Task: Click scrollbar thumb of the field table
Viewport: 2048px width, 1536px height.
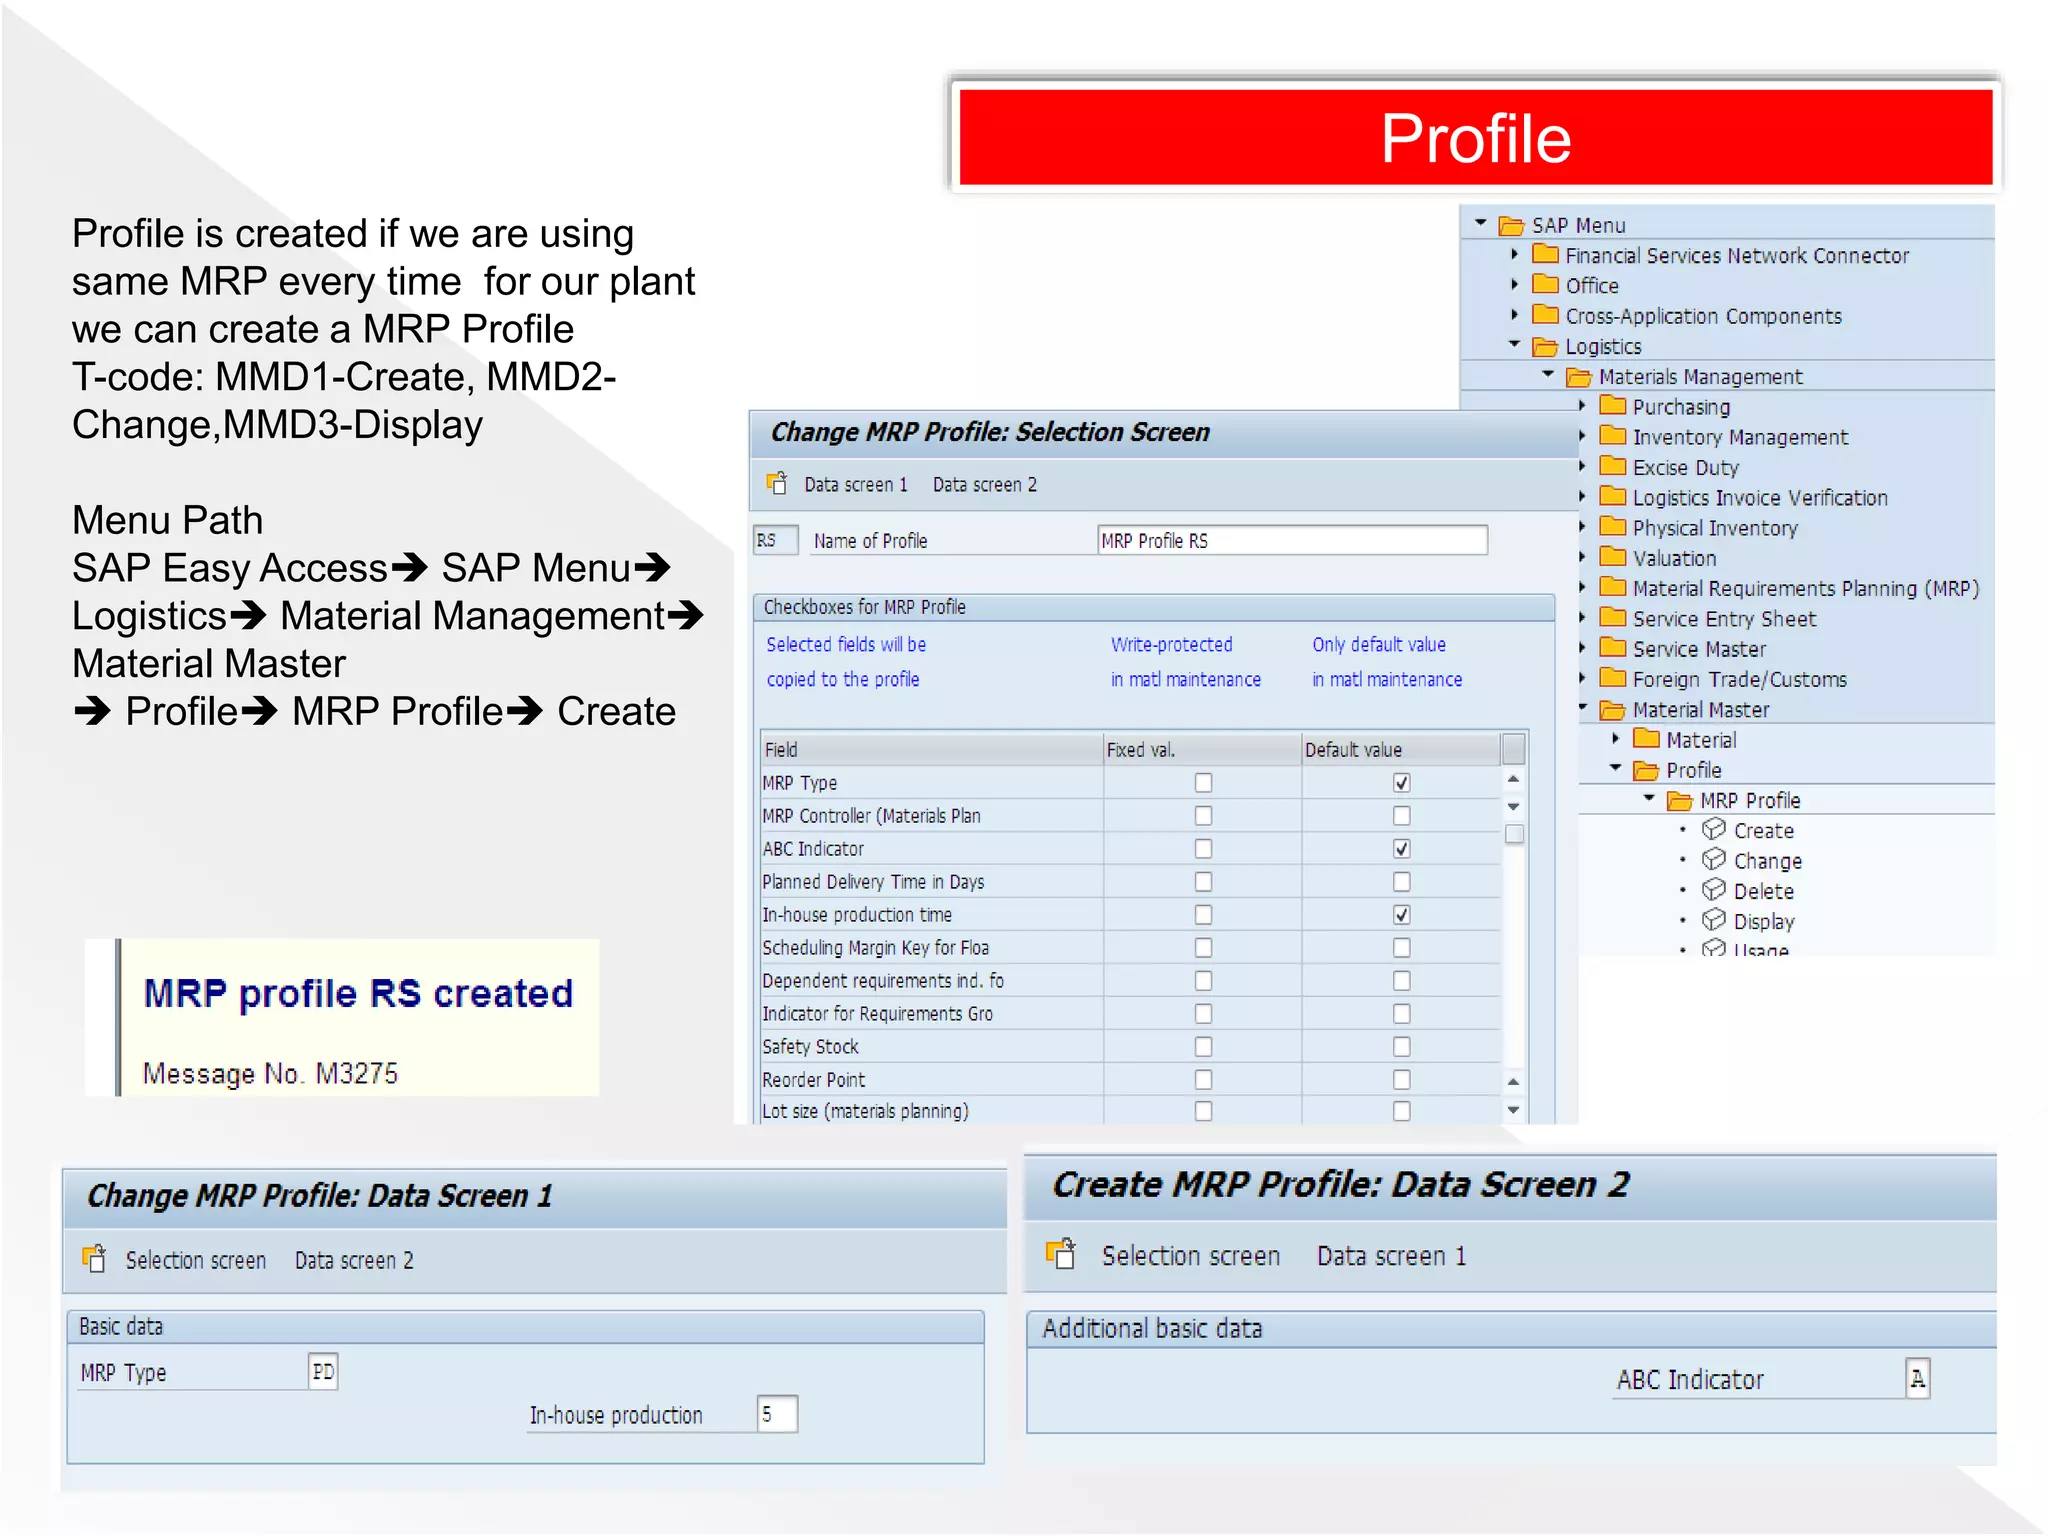Action: [1514, 833]
